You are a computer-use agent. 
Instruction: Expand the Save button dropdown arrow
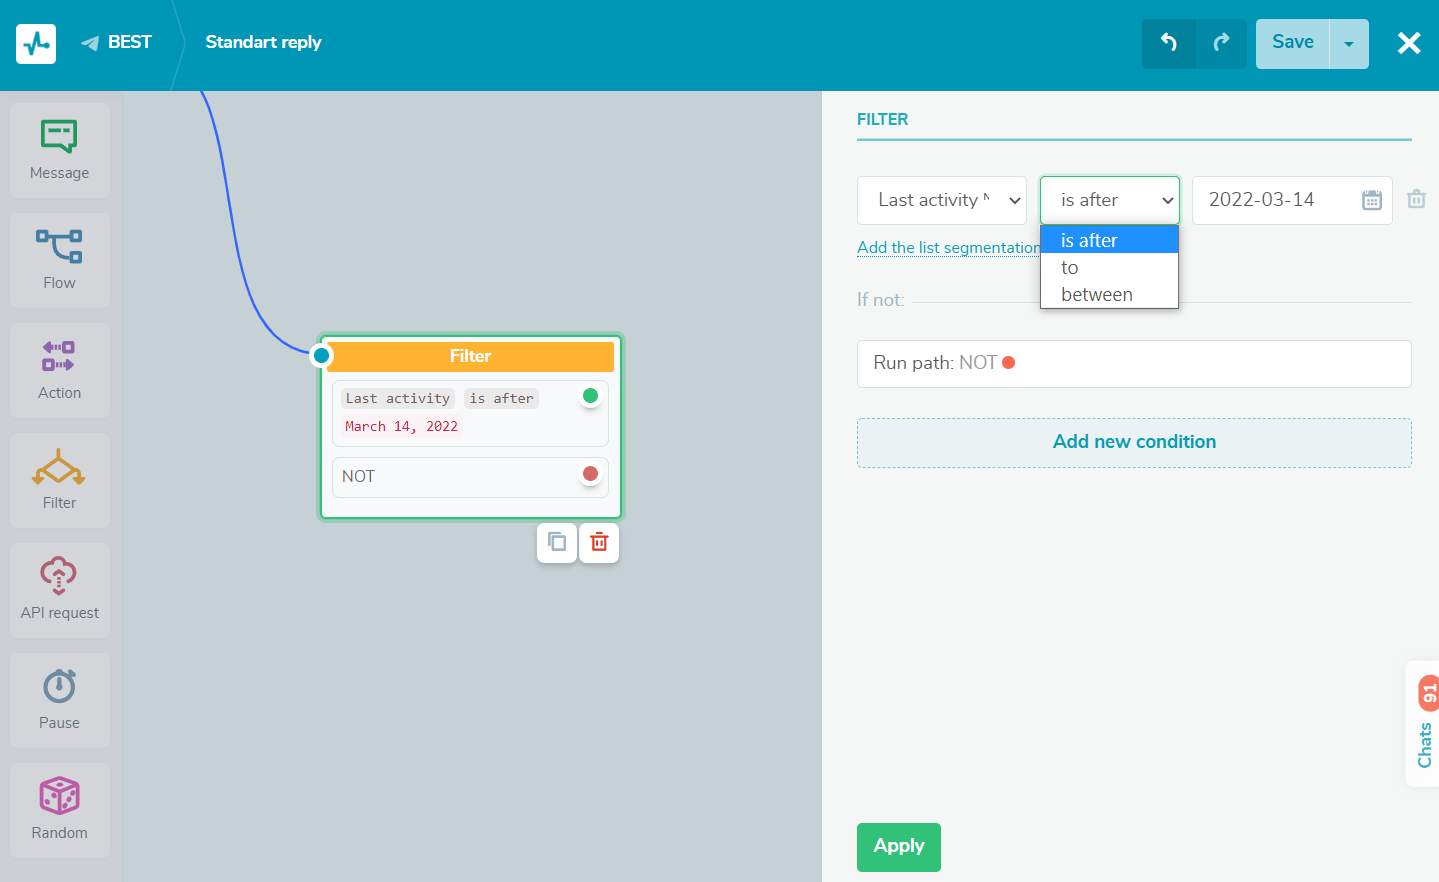click(1349, 44)
